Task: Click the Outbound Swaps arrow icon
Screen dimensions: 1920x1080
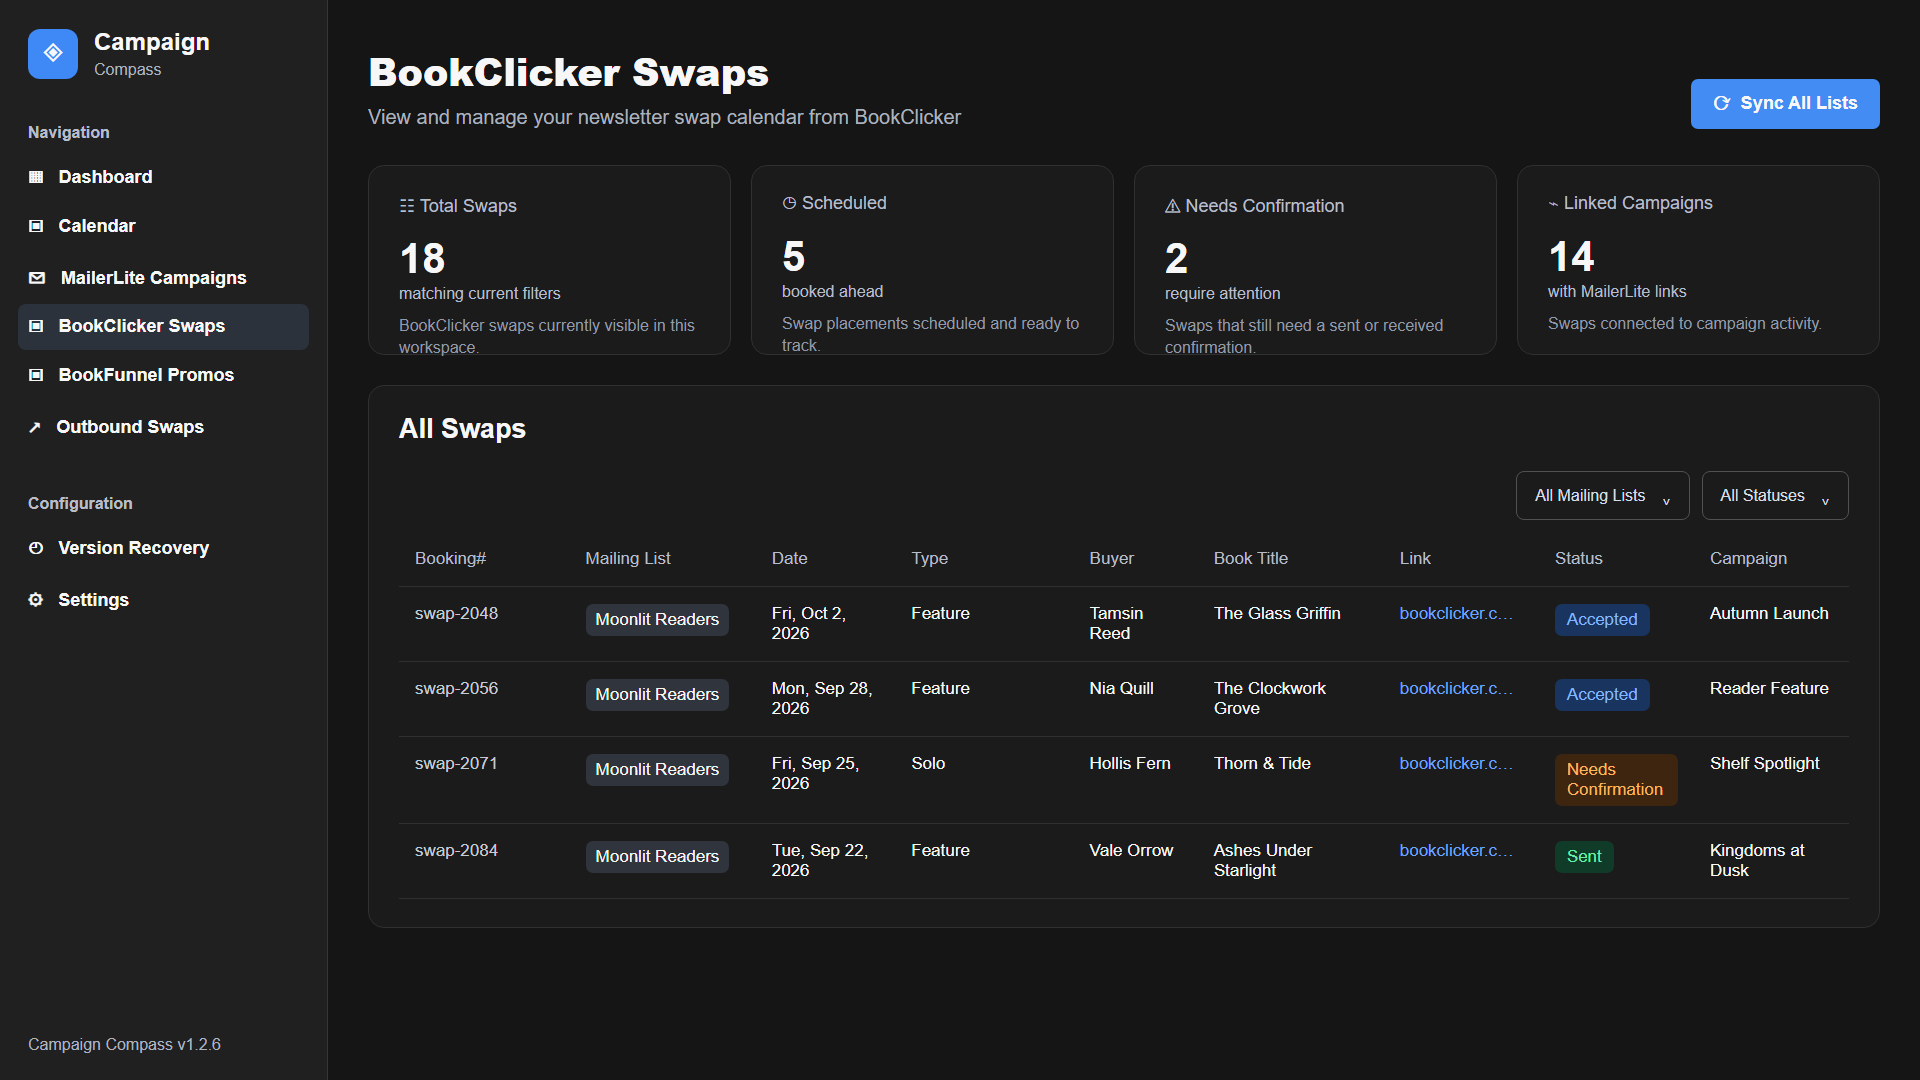Action: pyautogui.click(x=35, y=427)
